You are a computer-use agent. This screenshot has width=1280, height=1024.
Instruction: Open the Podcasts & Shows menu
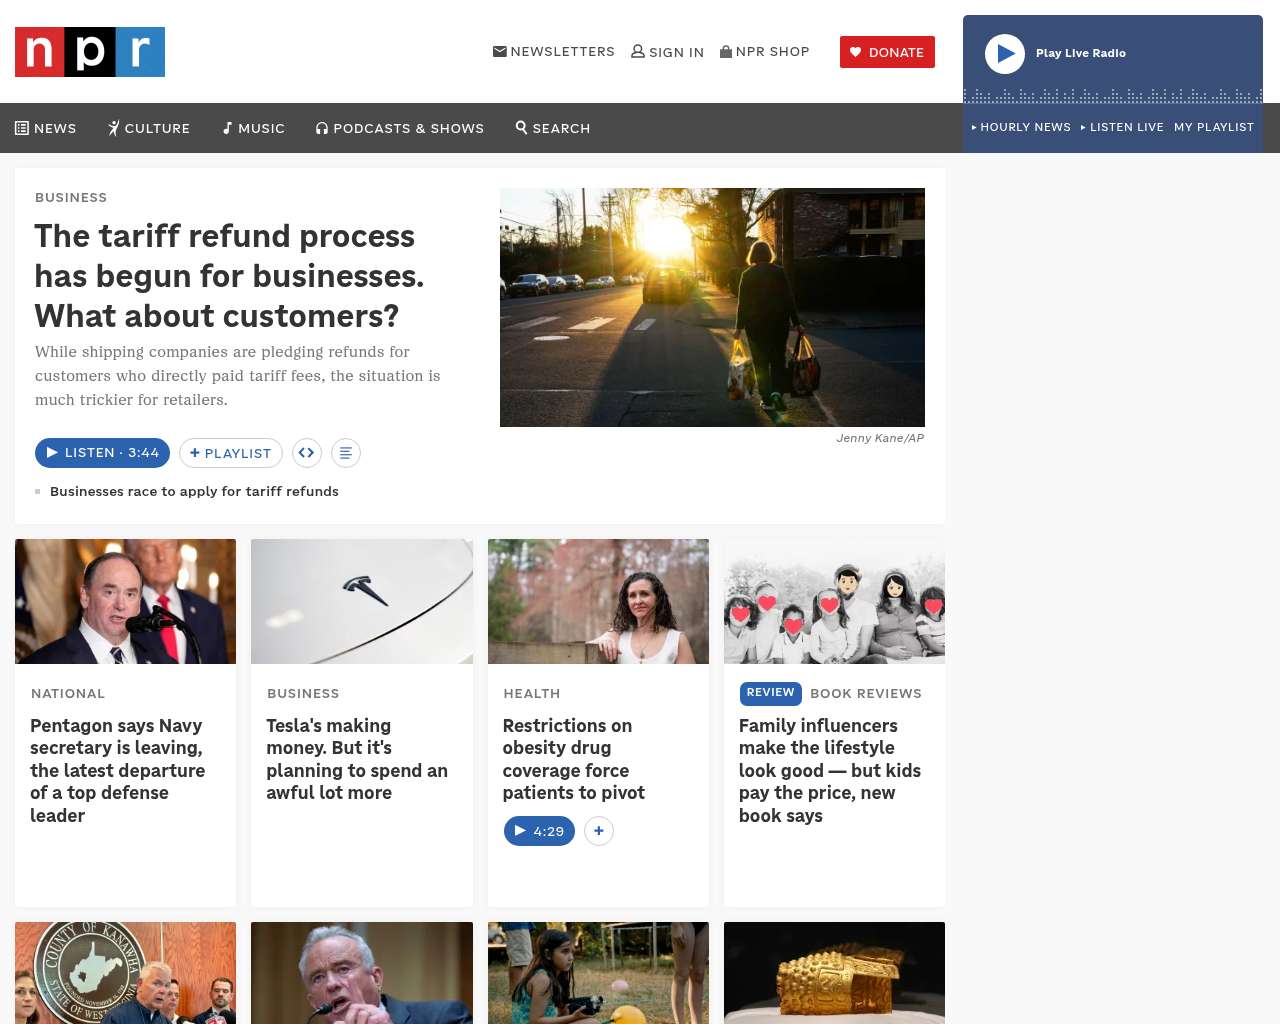click(x=400, y=128)
